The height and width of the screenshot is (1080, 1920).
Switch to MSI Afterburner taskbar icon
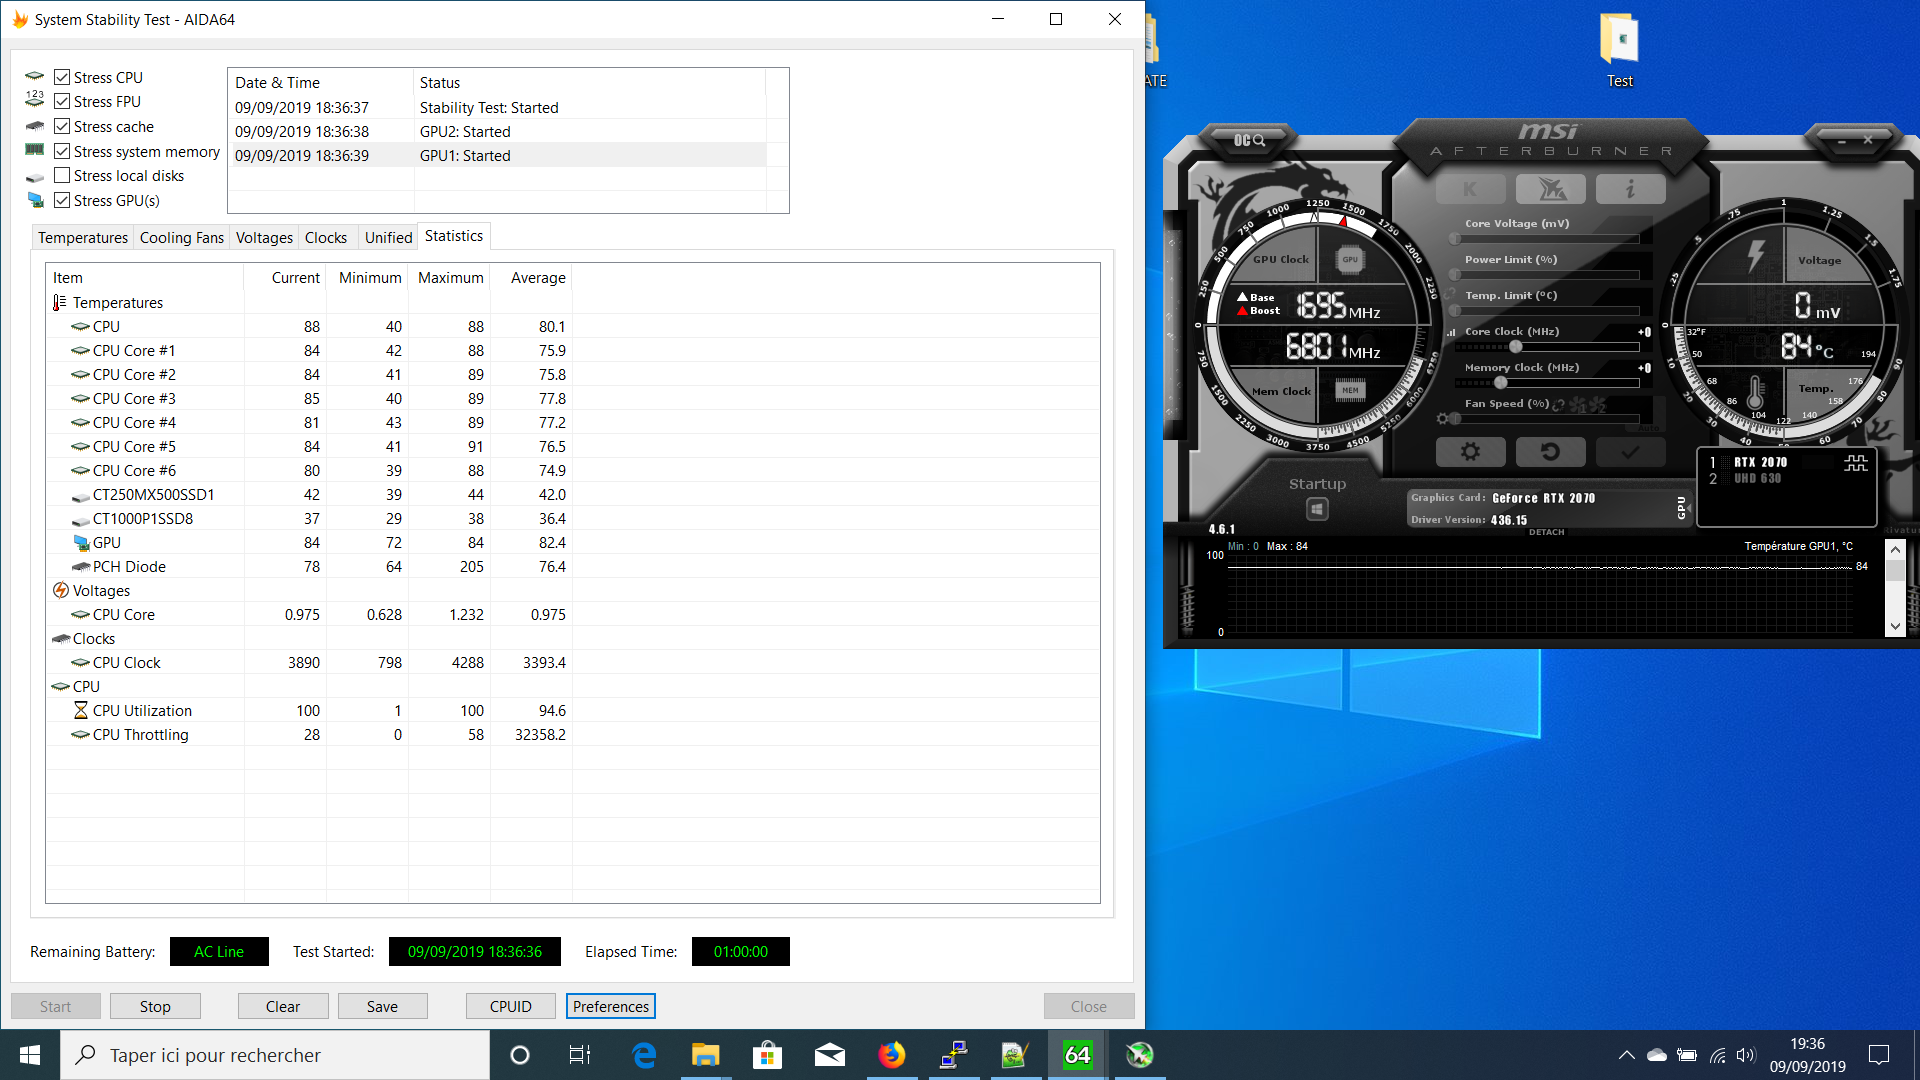1139,1055
